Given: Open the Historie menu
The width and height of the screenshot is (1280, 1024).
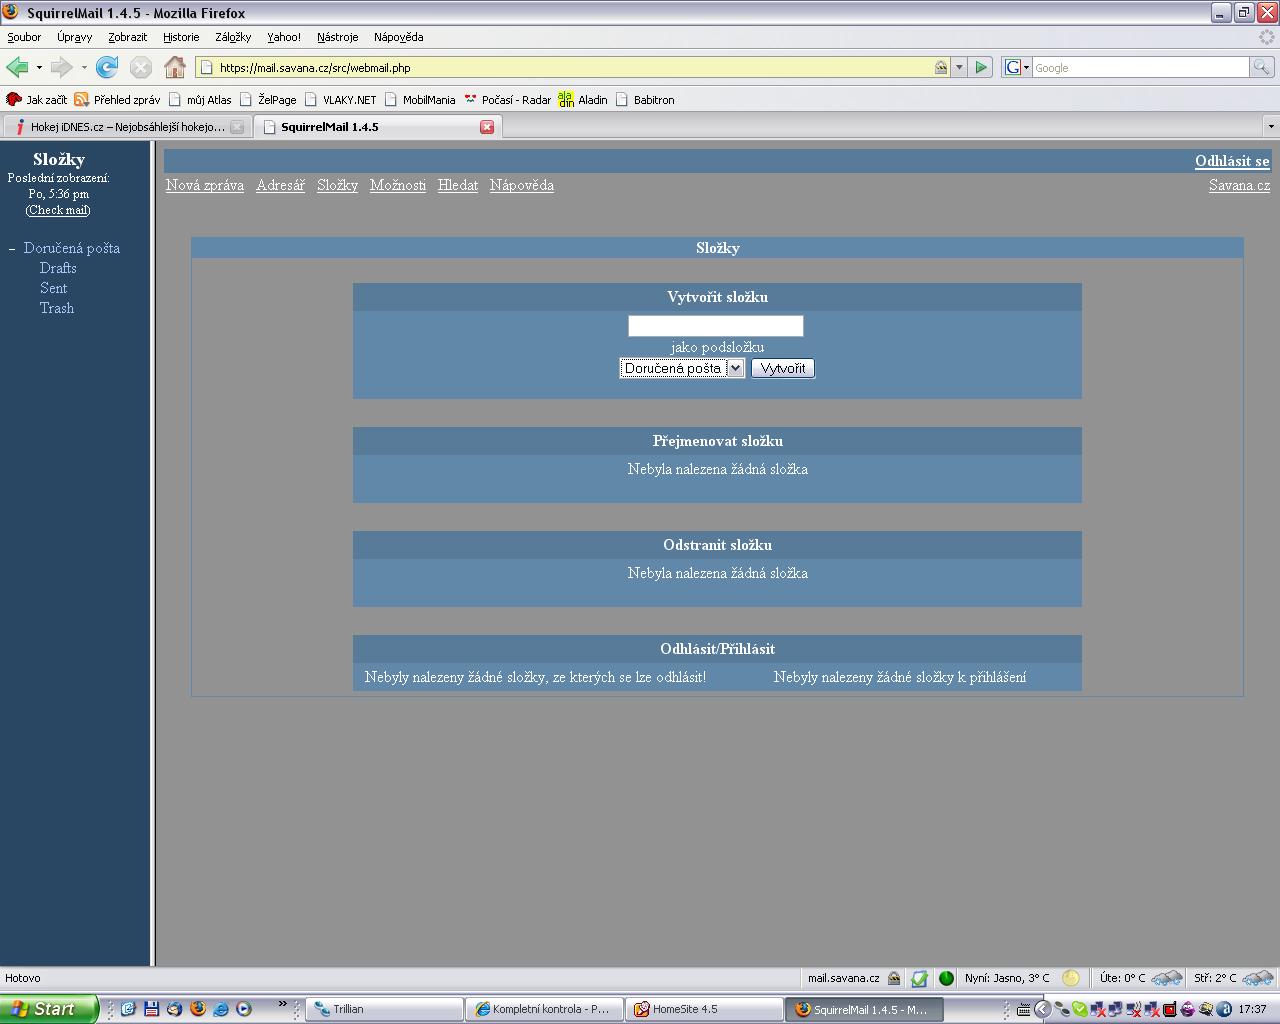Looking at the screenshot, I should tap(181, 37).
